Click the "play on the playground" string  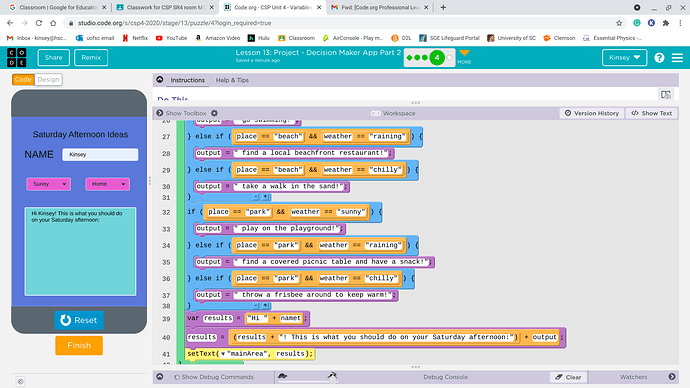[288, 229]
